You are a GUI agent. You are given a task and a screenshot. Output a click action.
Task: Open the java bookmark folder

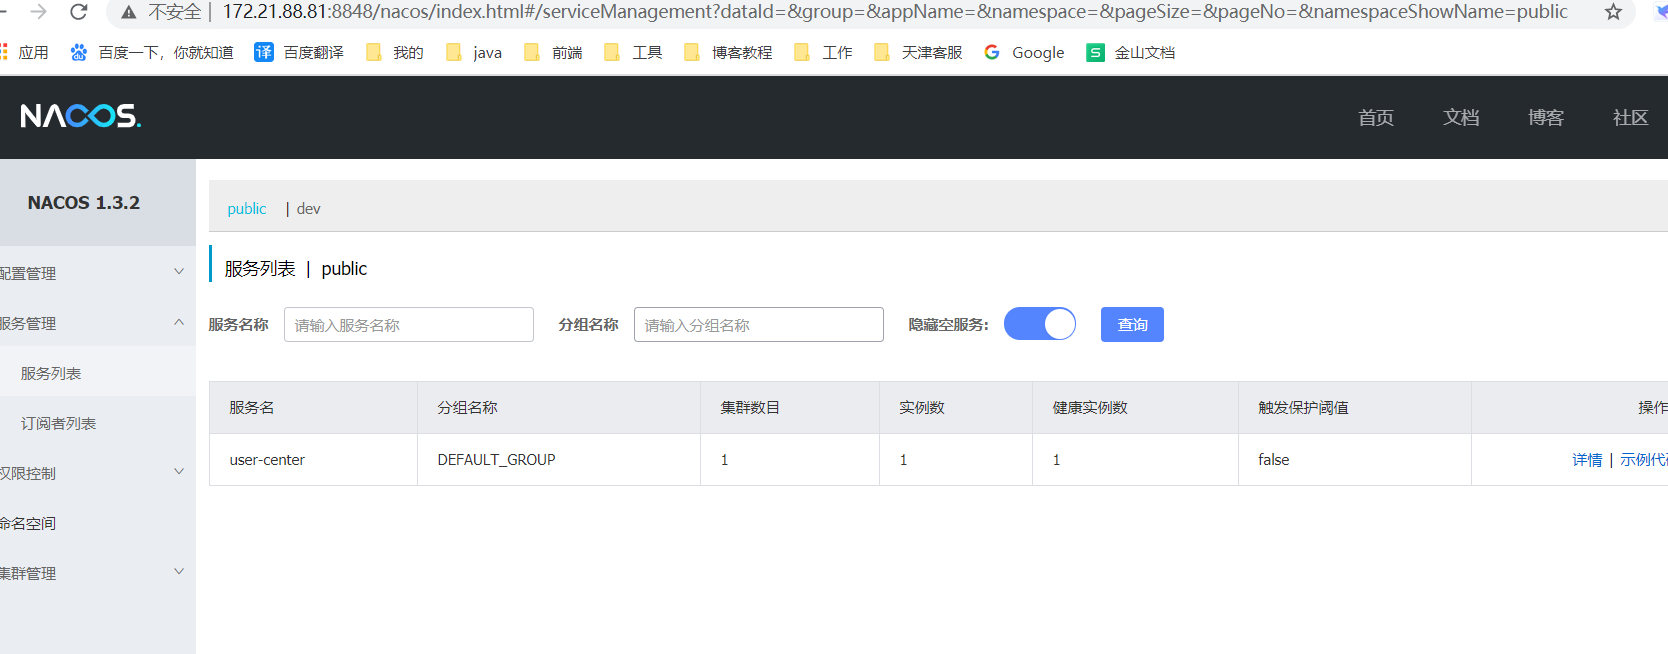[x=474, y=52]
